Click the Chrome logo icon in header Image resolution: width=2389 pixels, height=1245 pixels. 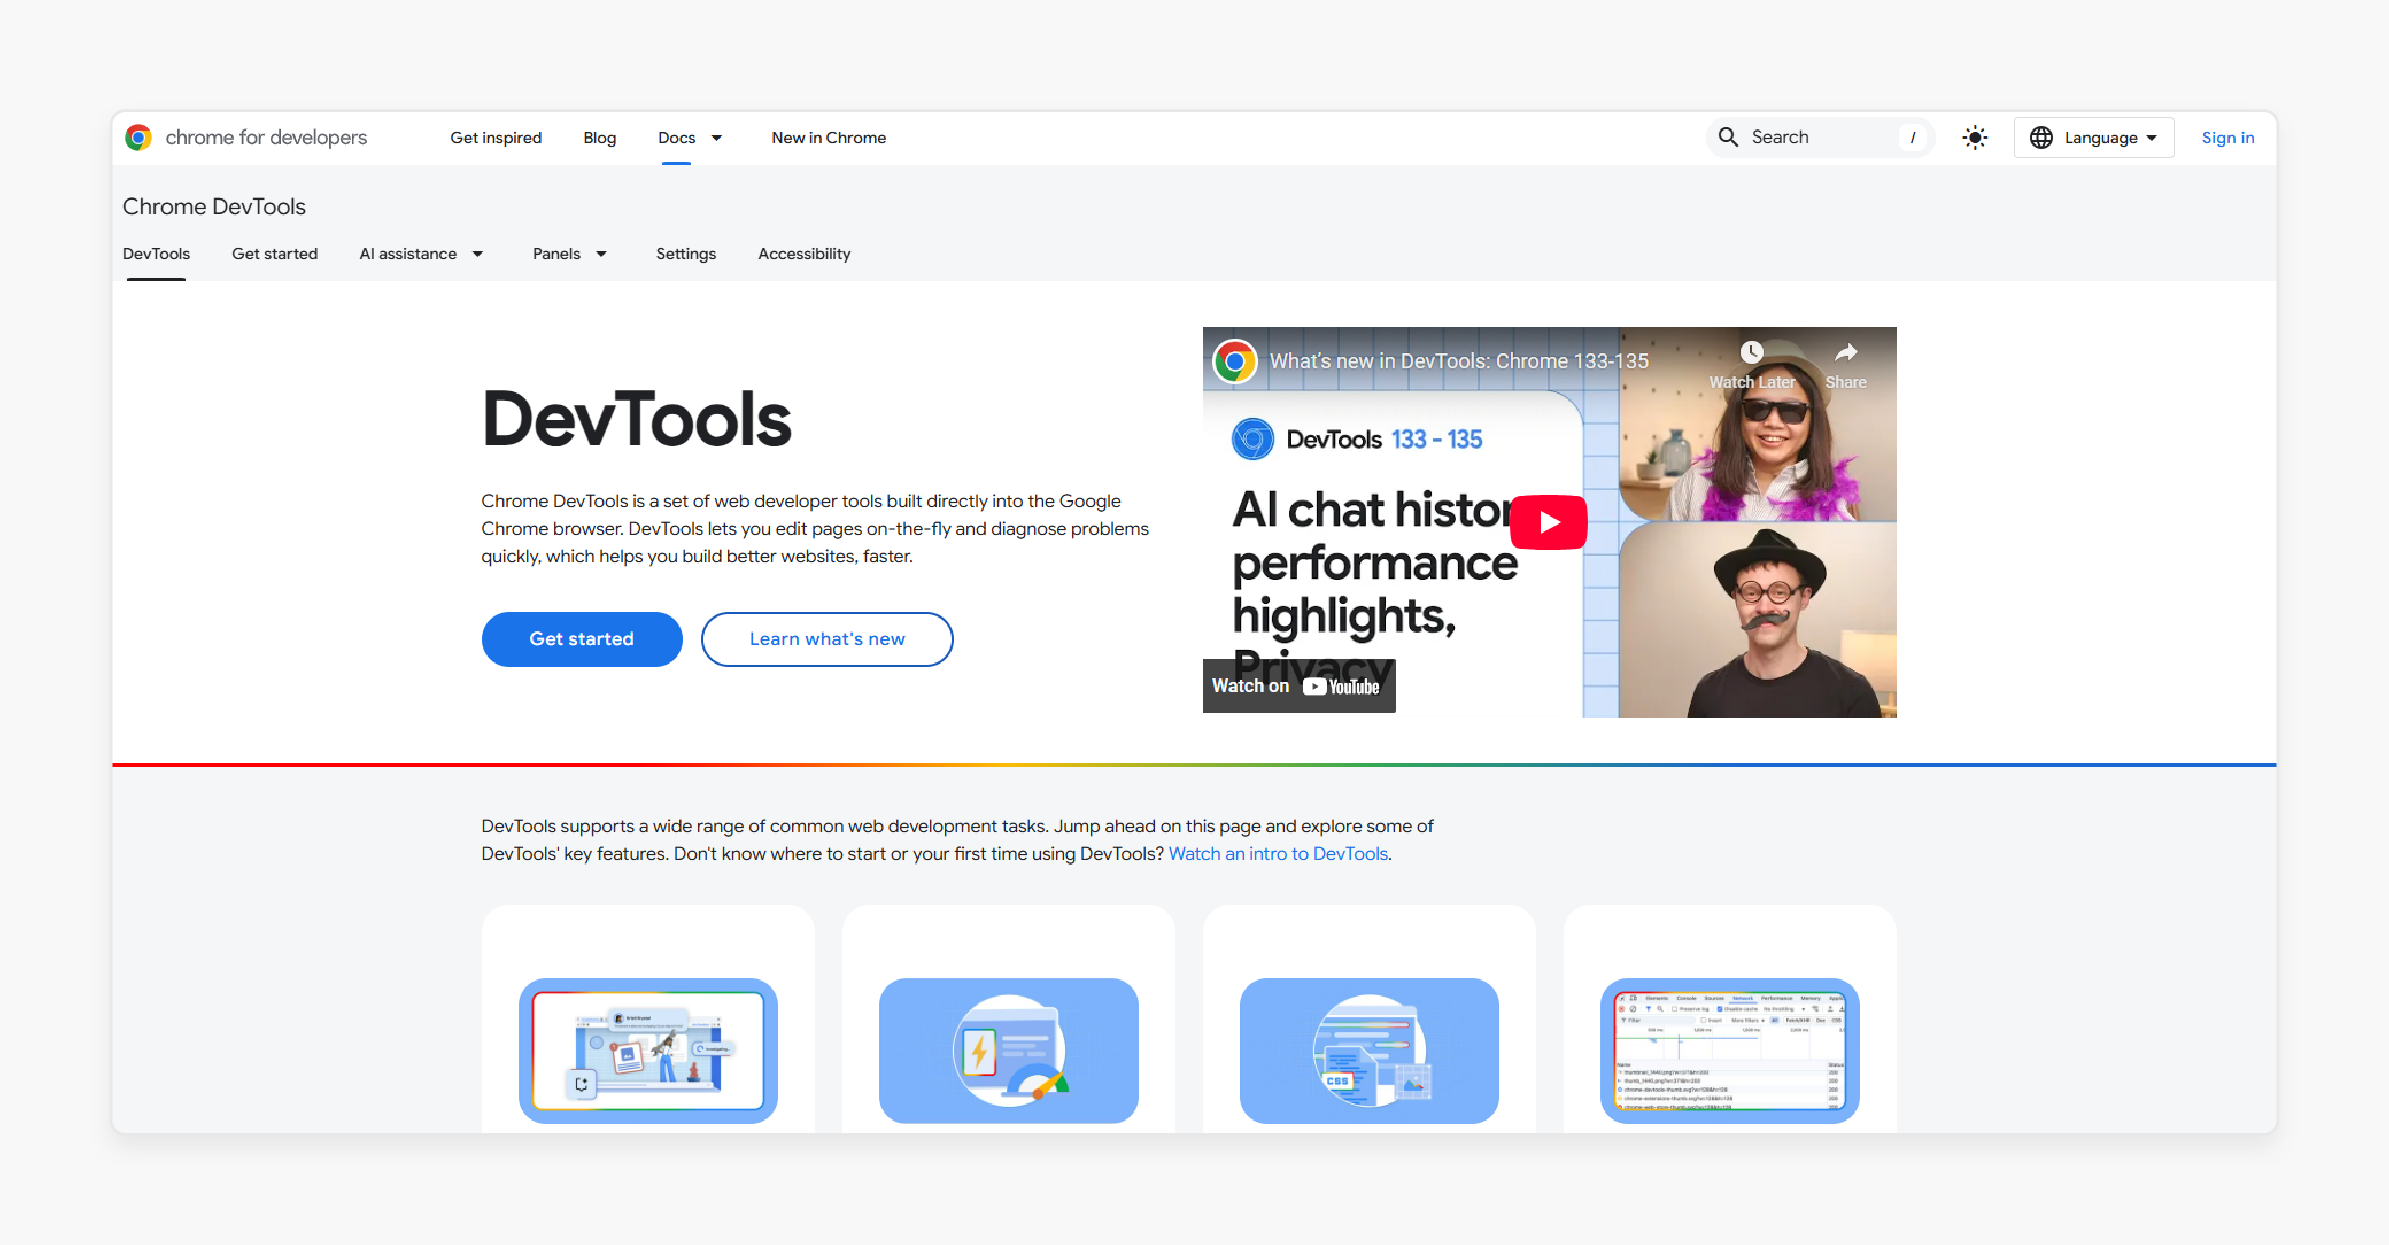click(138, 137)
